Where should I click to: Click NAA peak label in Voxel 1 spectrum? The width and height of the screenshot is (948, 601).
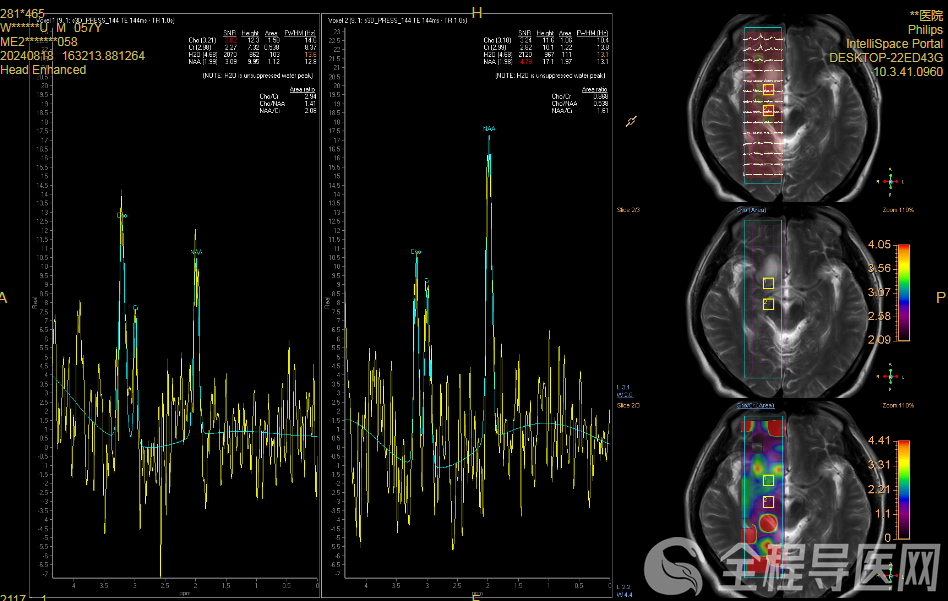click(x=196, y=252)
